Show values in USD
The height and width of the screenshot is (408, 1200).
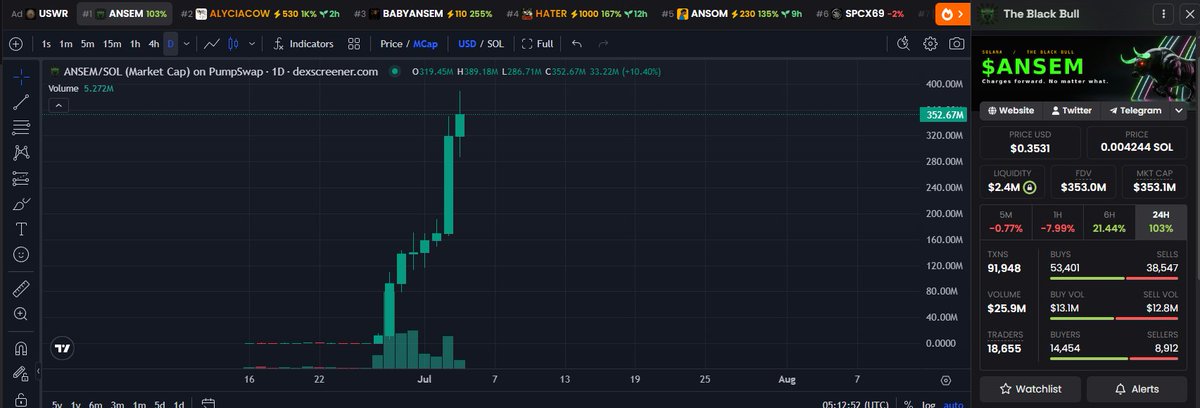coord(467,44)
